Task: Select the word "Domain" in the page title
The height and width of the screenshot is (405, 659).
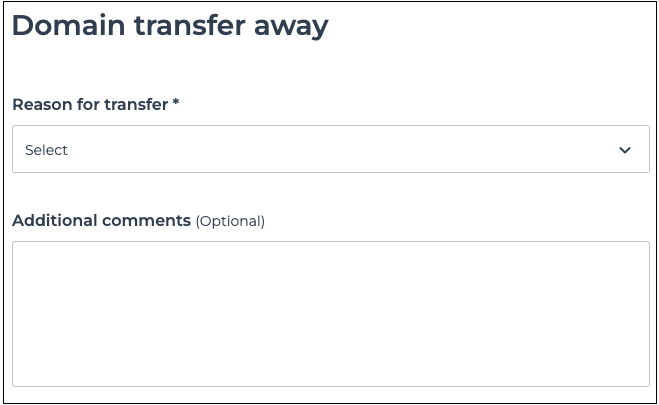Action: point(65,26)
